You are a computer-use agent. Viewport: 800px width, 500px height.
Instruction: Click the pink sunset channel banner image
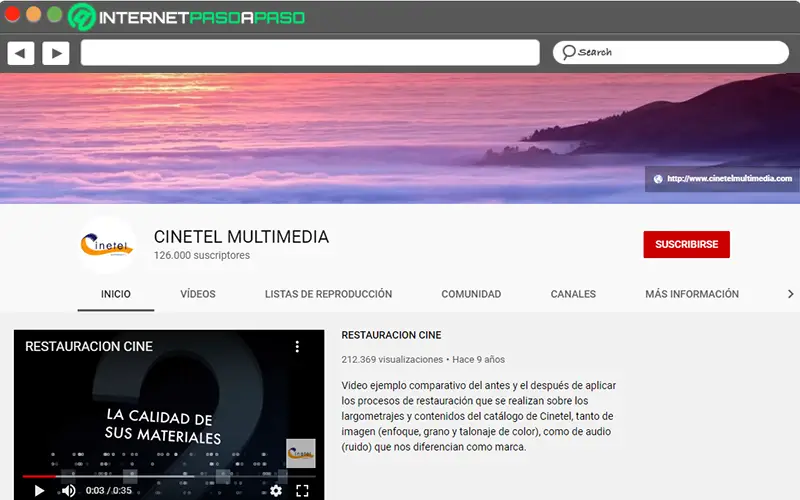click(x=400, y=138)
